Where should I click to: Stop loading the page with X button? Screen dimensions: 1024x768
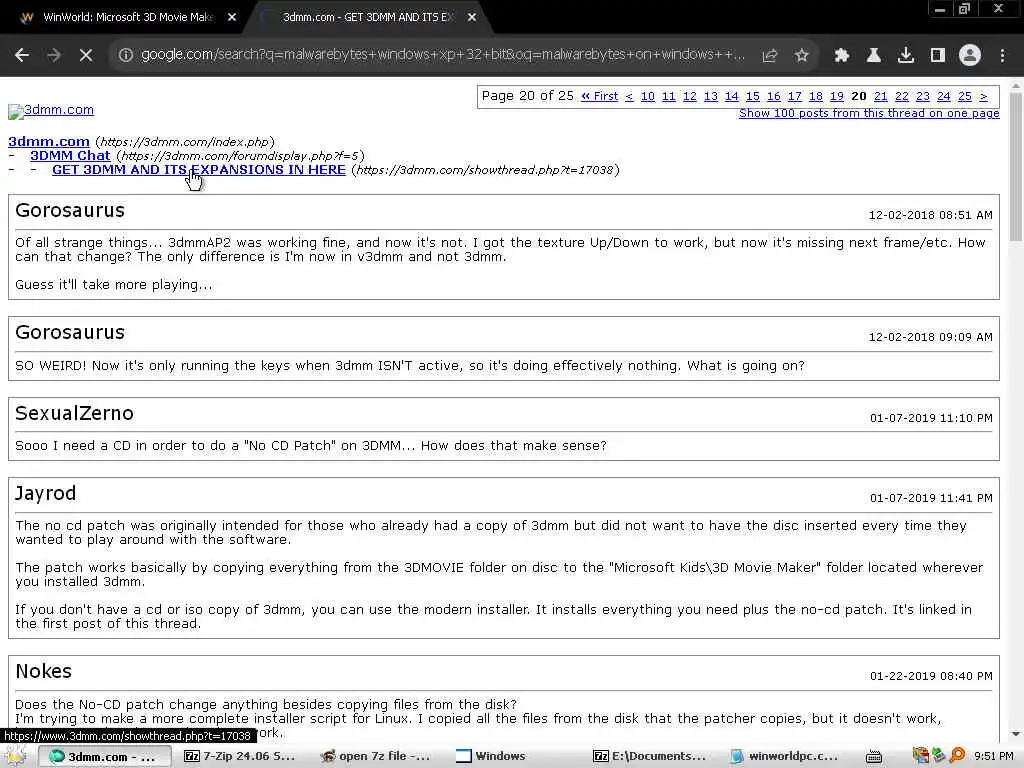(86, 56)
